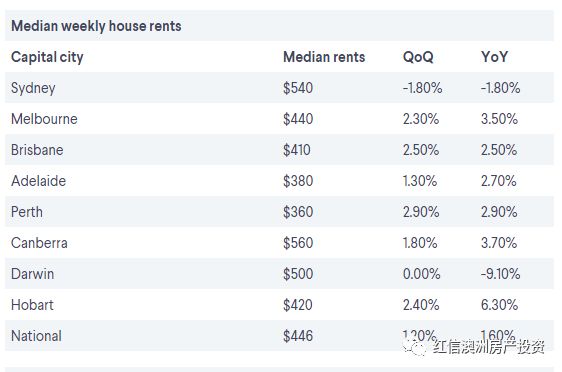Select the Adelaide row label
Screen dimensions: 562x372
point(39,181)
